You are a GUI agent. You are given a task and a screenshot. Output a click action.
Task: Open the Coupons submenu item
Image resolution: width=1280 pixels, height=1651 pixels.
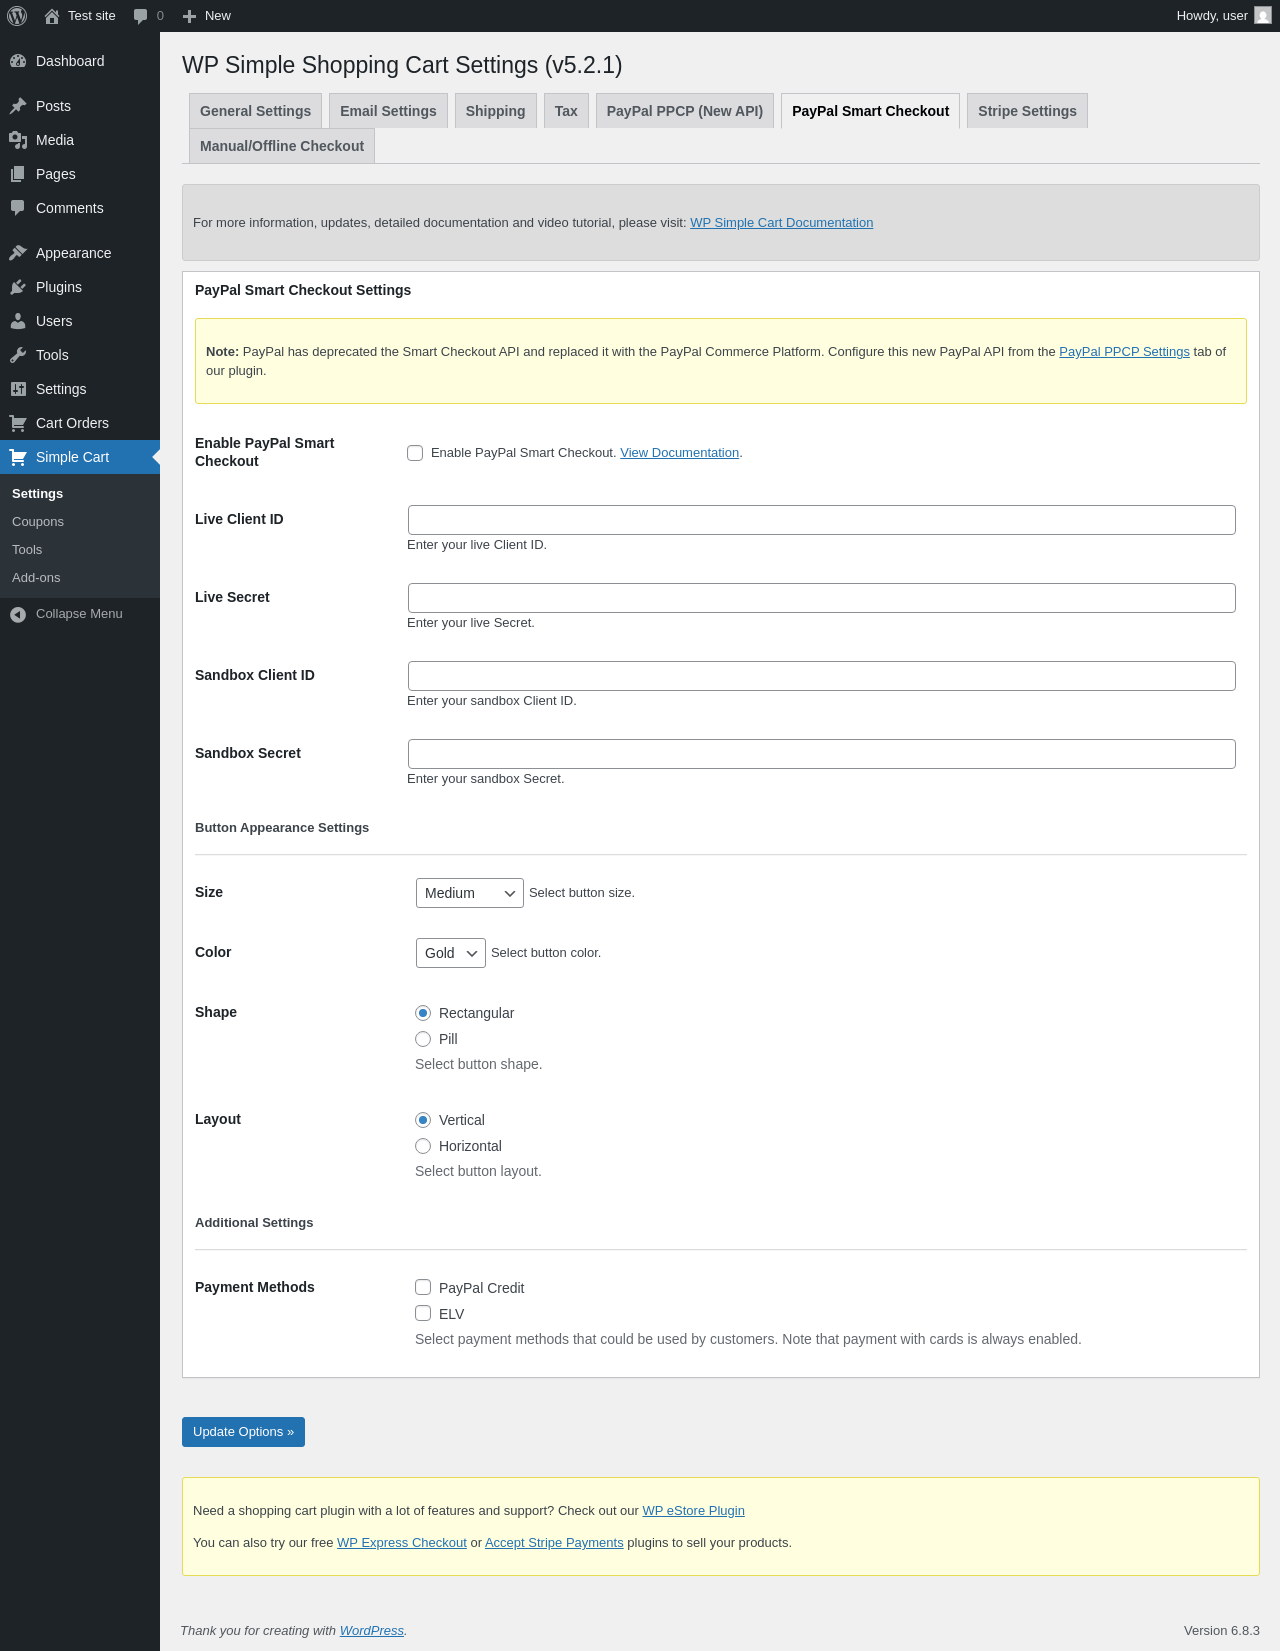point(38,522)
